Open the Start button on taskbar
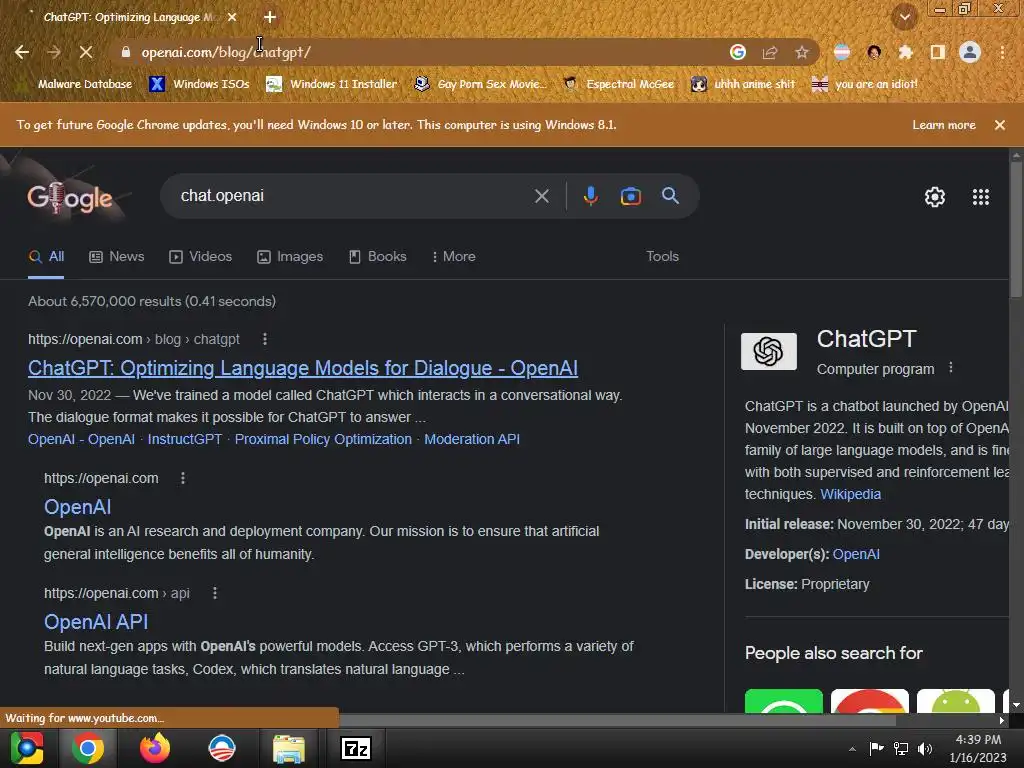The image size is (1024, 768). (x=27, y=748)
